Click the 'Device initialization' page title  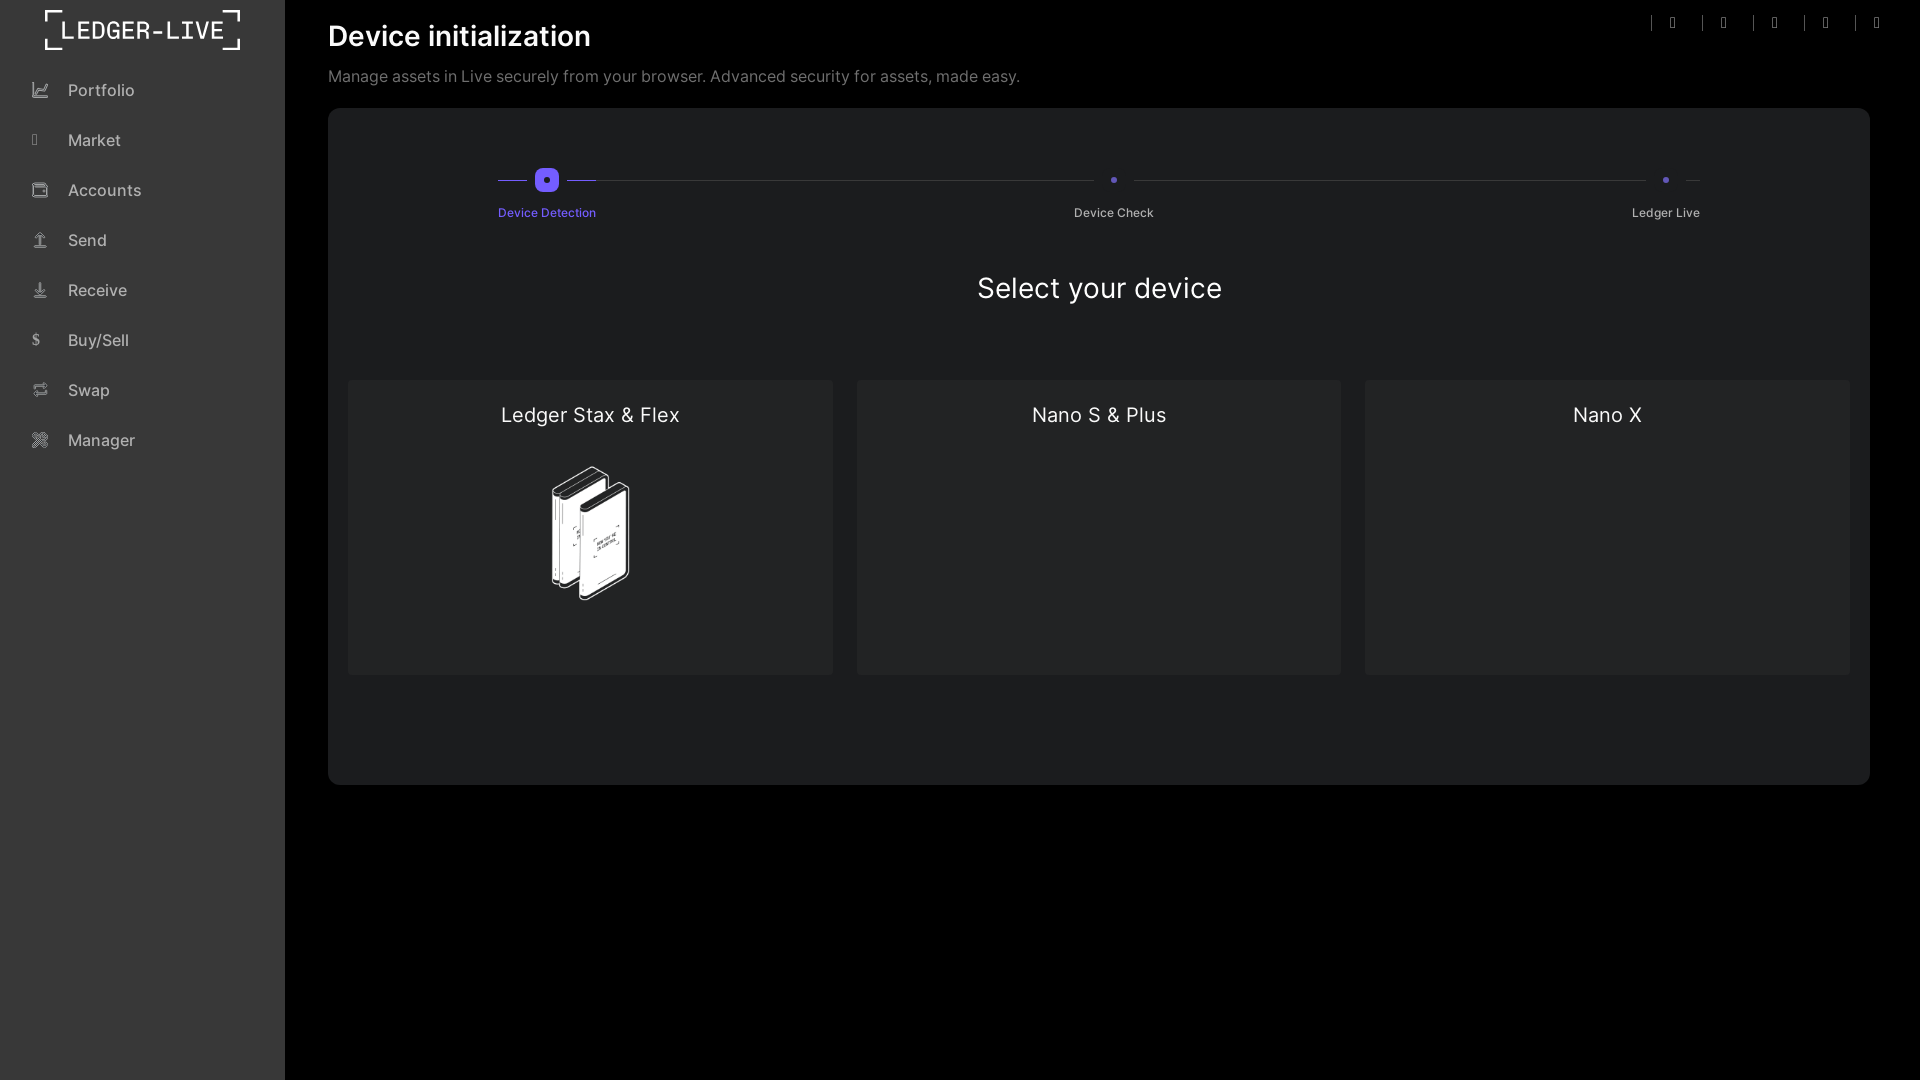tap(459, 36)
